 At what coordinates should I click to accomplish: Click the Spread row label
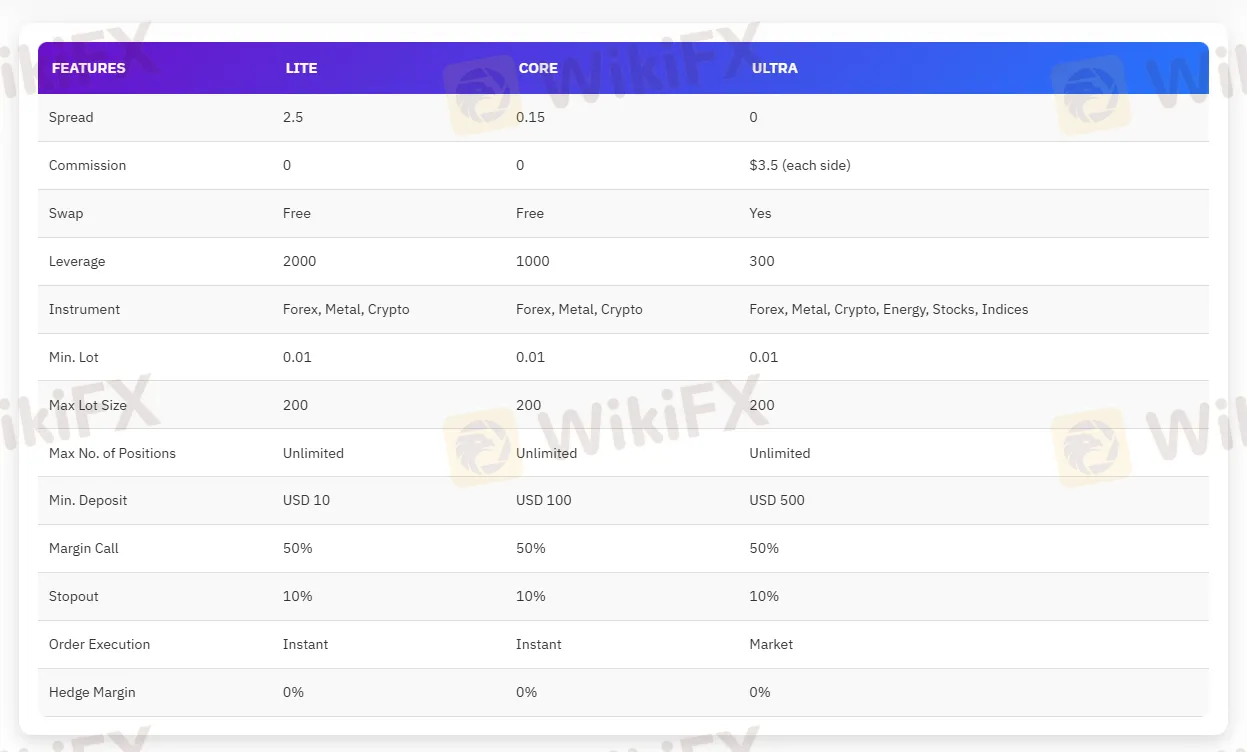(x=71, y=117)
